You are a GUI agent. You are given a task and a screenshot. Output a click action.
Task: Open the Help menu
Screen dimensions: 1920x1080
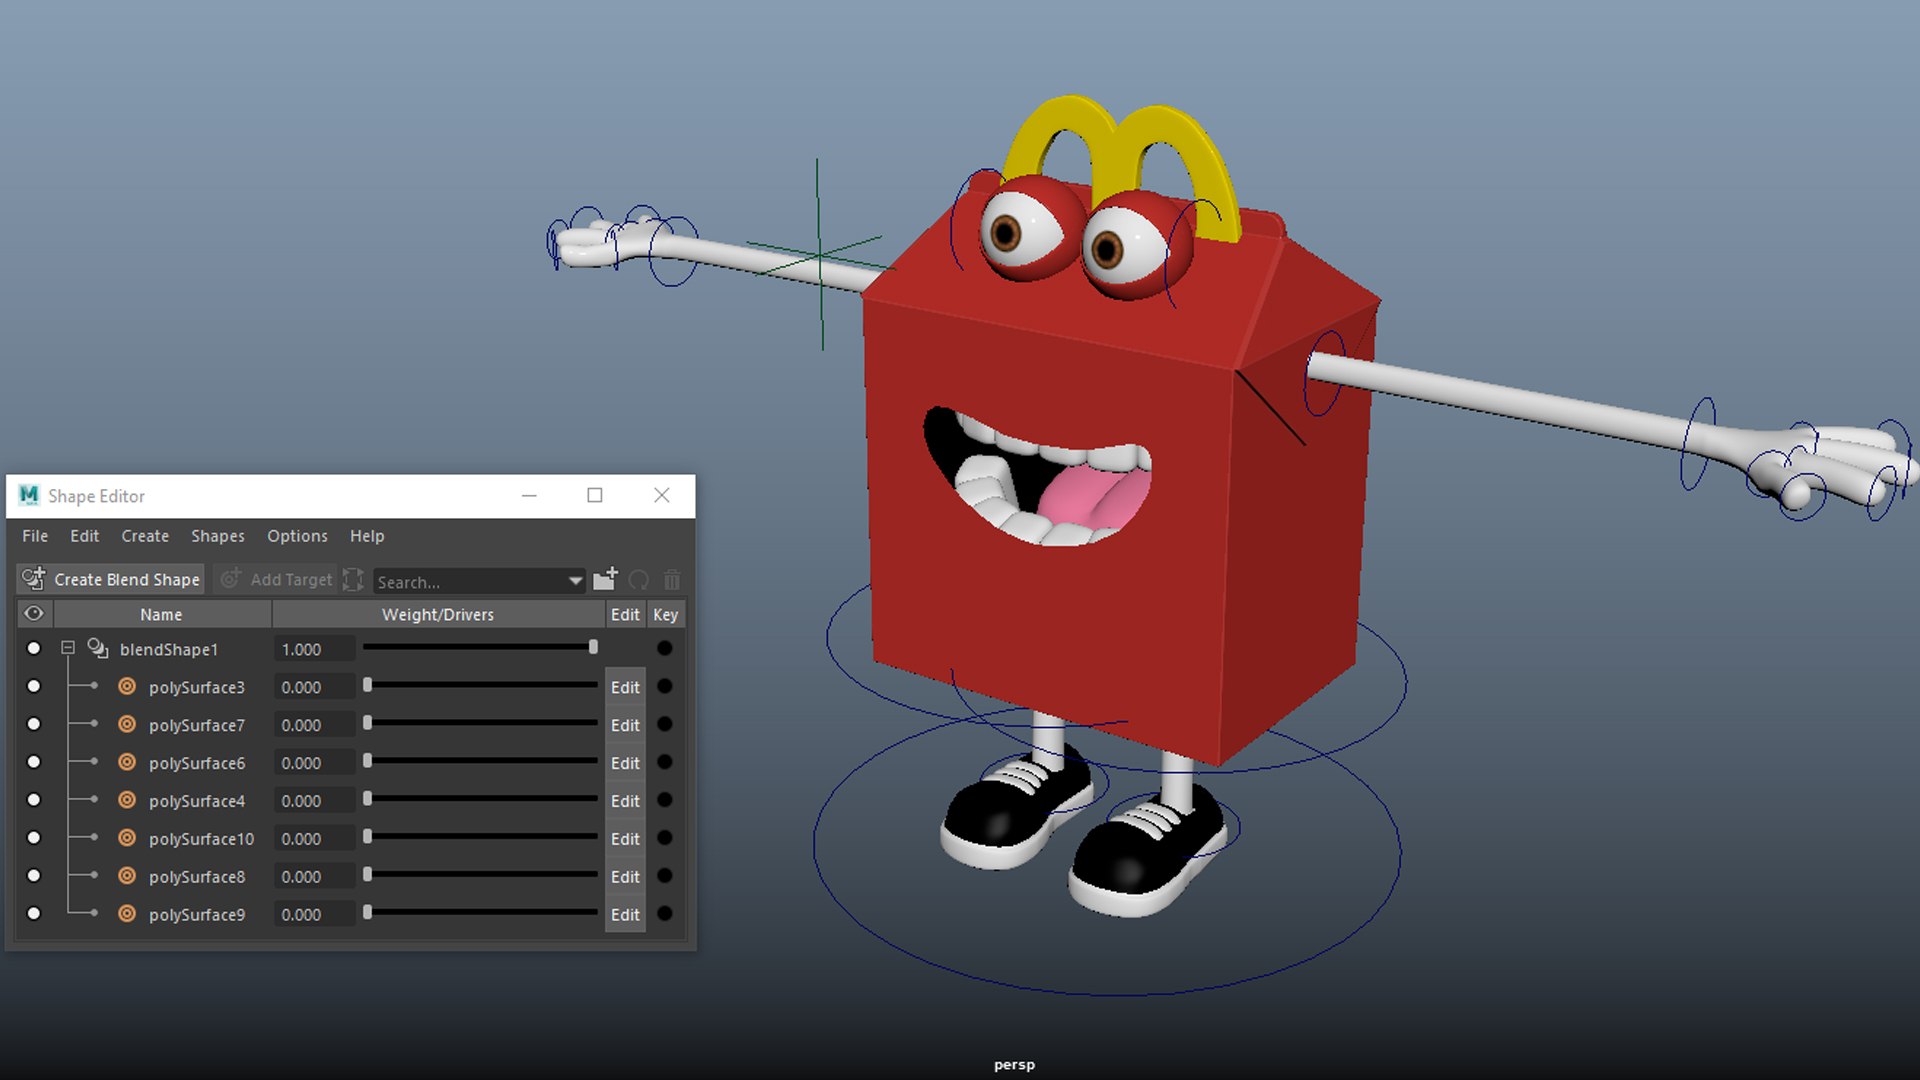[367, 536]
